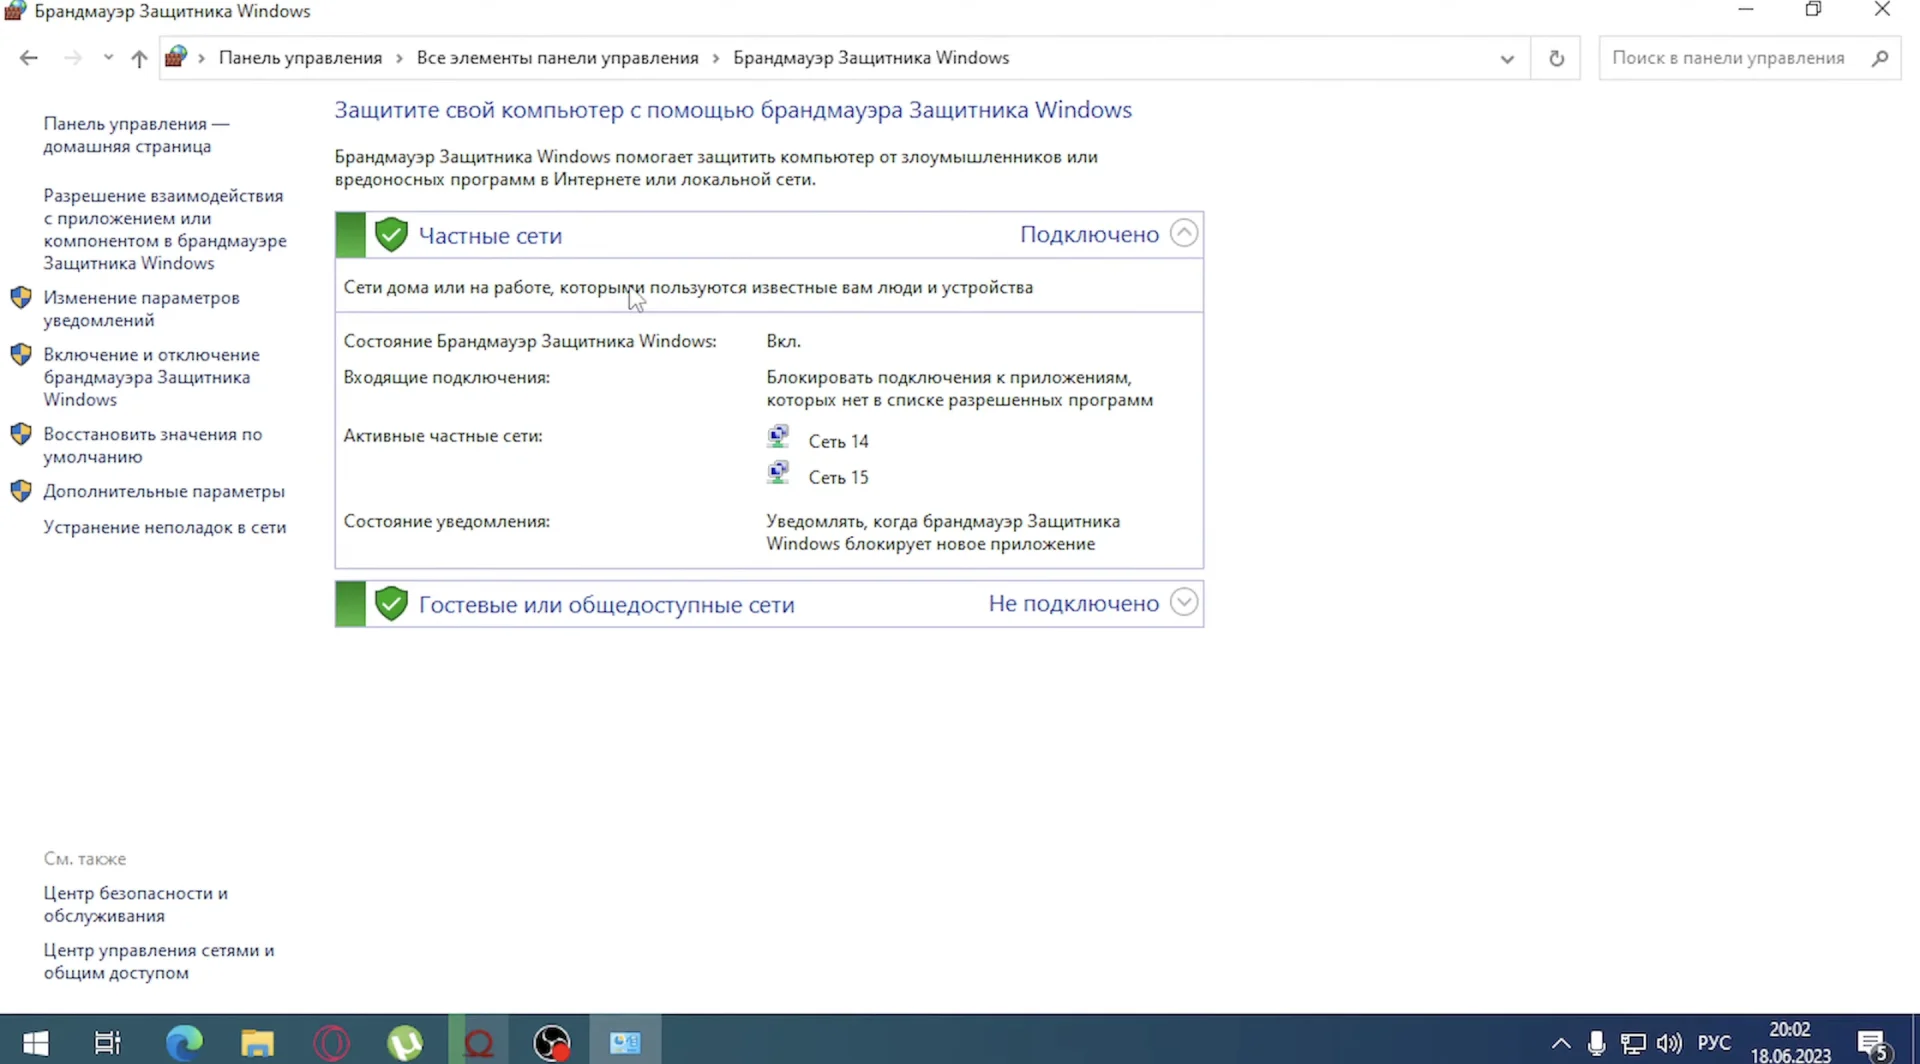Click the Control Panel icon in address bar
Image resolution: width=1920 pixels, height=1064 pixels.
(176, 57)
